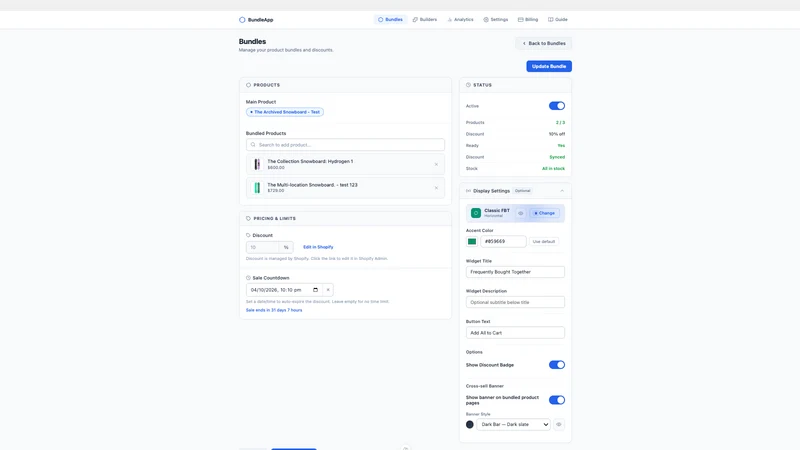This screenshot has width=800, height=450.
Task: Click the 'Synced' discount status value
Action: click(x=557, y=157)
